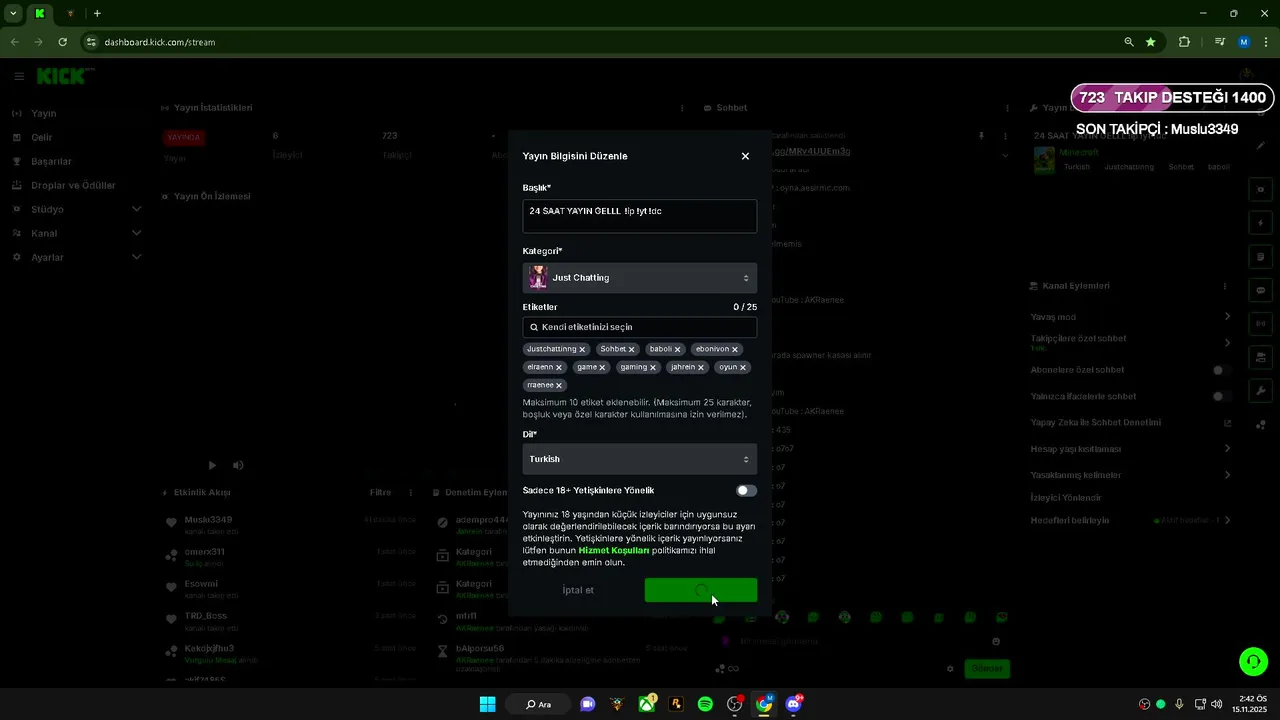
Task: Select Başarılar in the sidebar
Action: click(51, 162)
